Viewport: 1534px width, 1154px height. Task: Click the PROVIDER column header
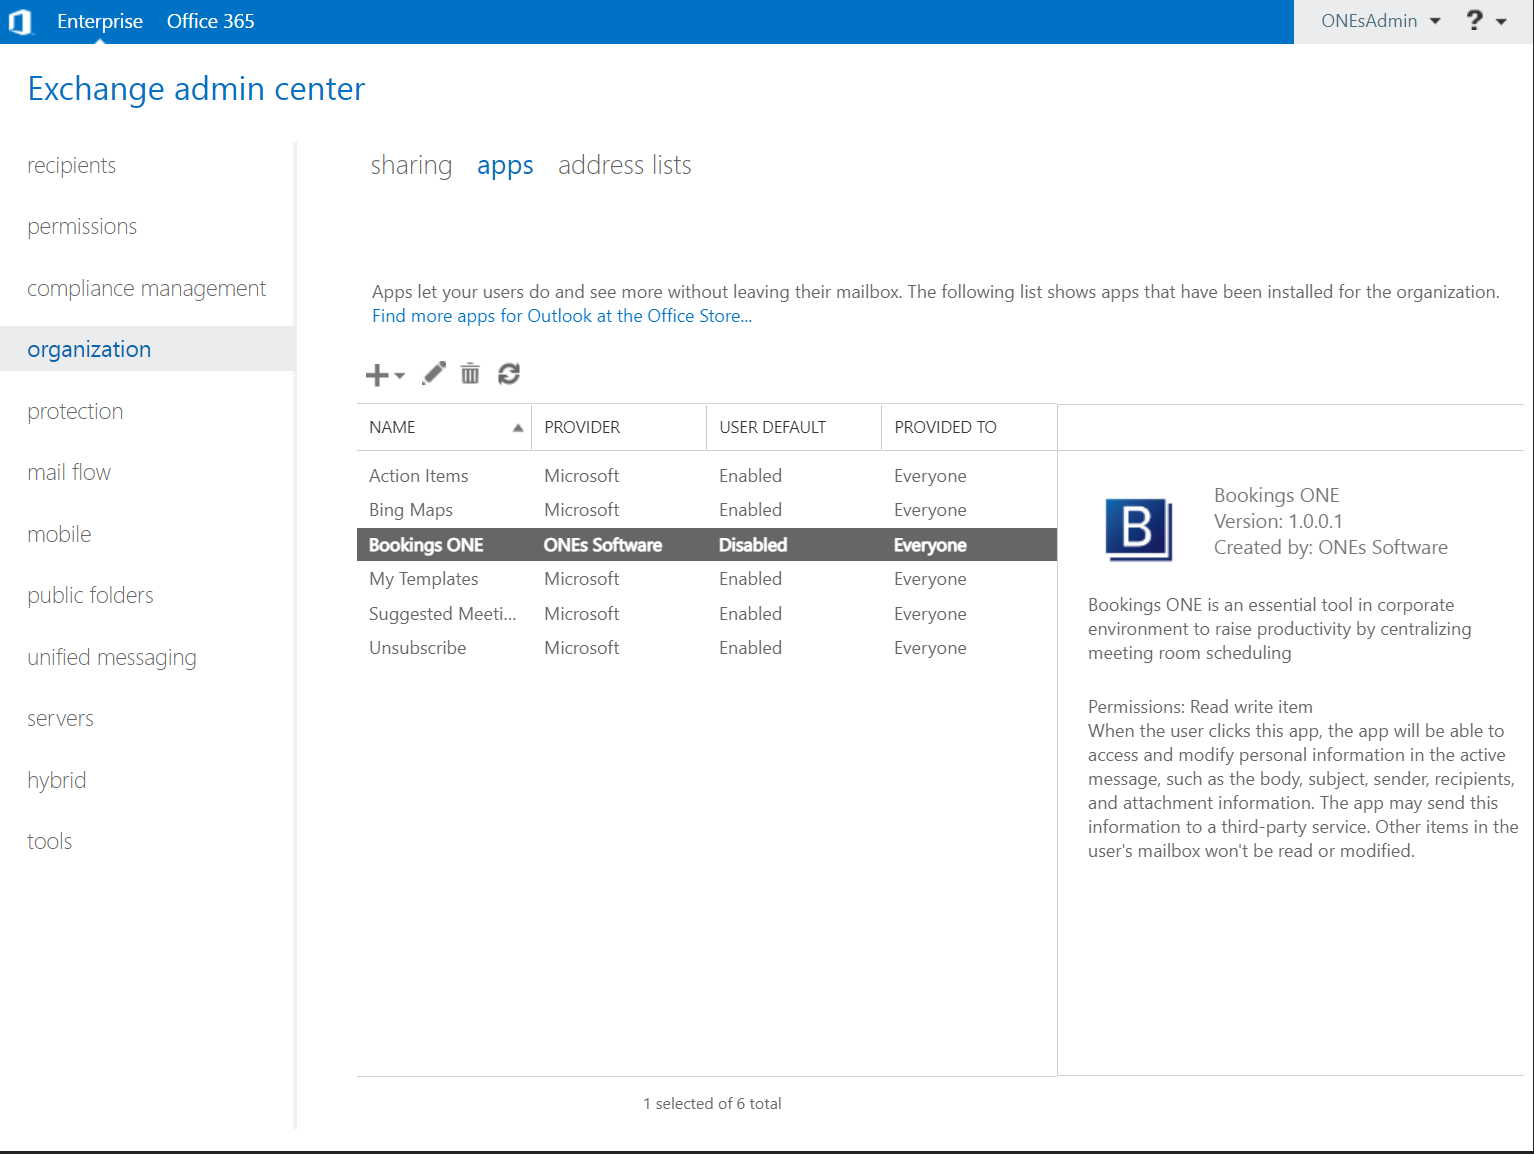pos(582,427)
